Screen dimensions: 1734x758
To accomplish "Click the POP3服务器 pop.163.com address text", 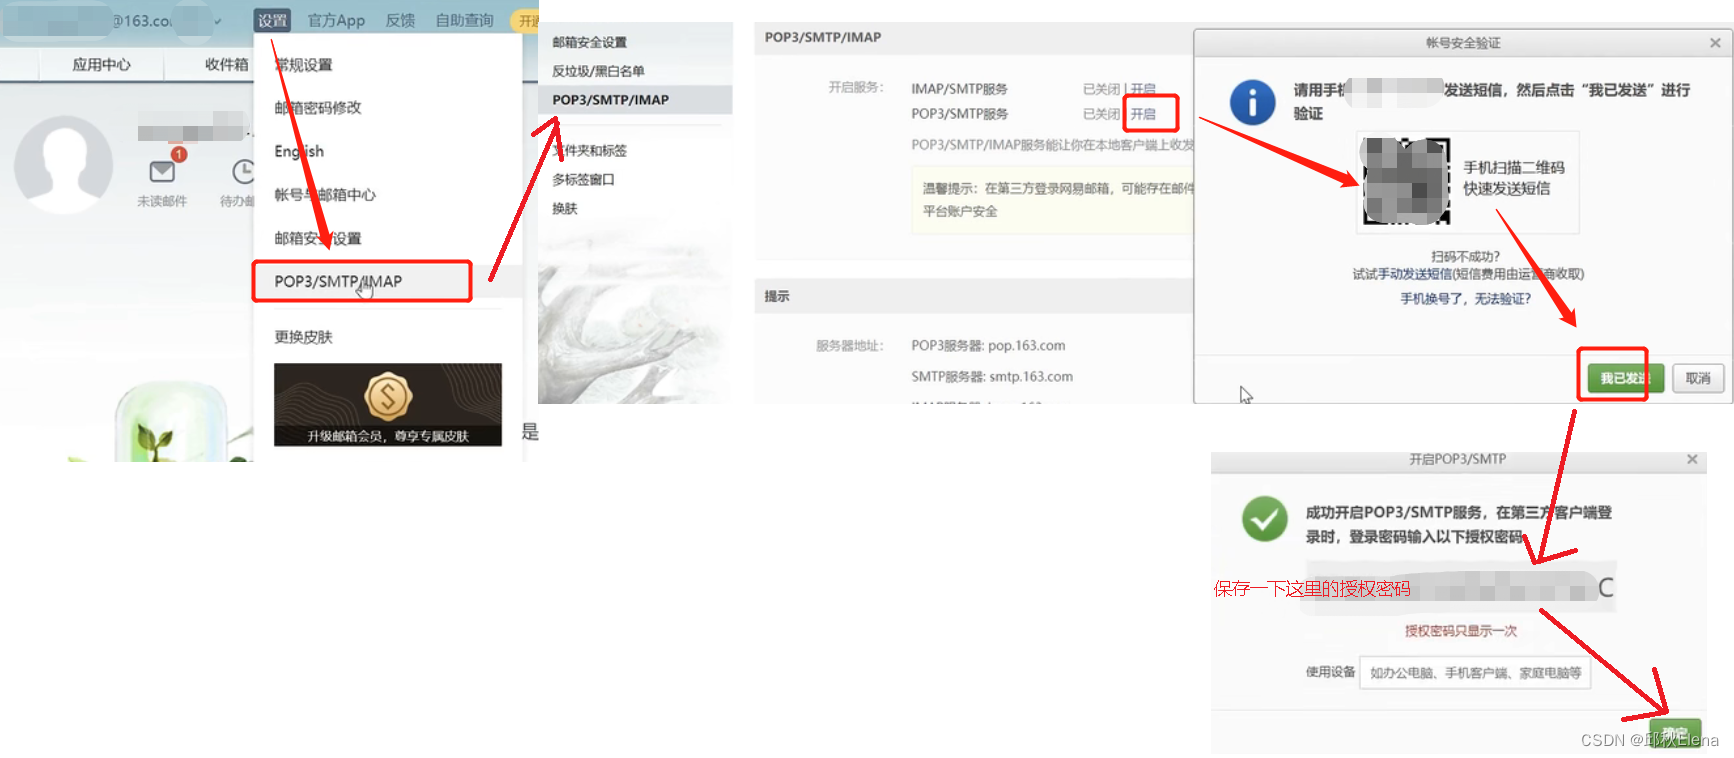I will 988,346.
